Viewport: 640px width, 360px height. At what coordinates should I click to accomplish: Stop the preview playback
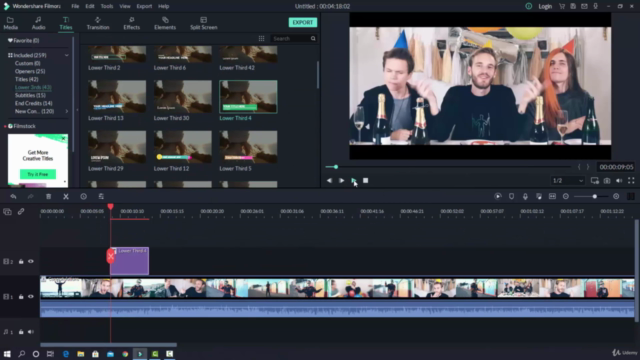(x=365, y=180)
